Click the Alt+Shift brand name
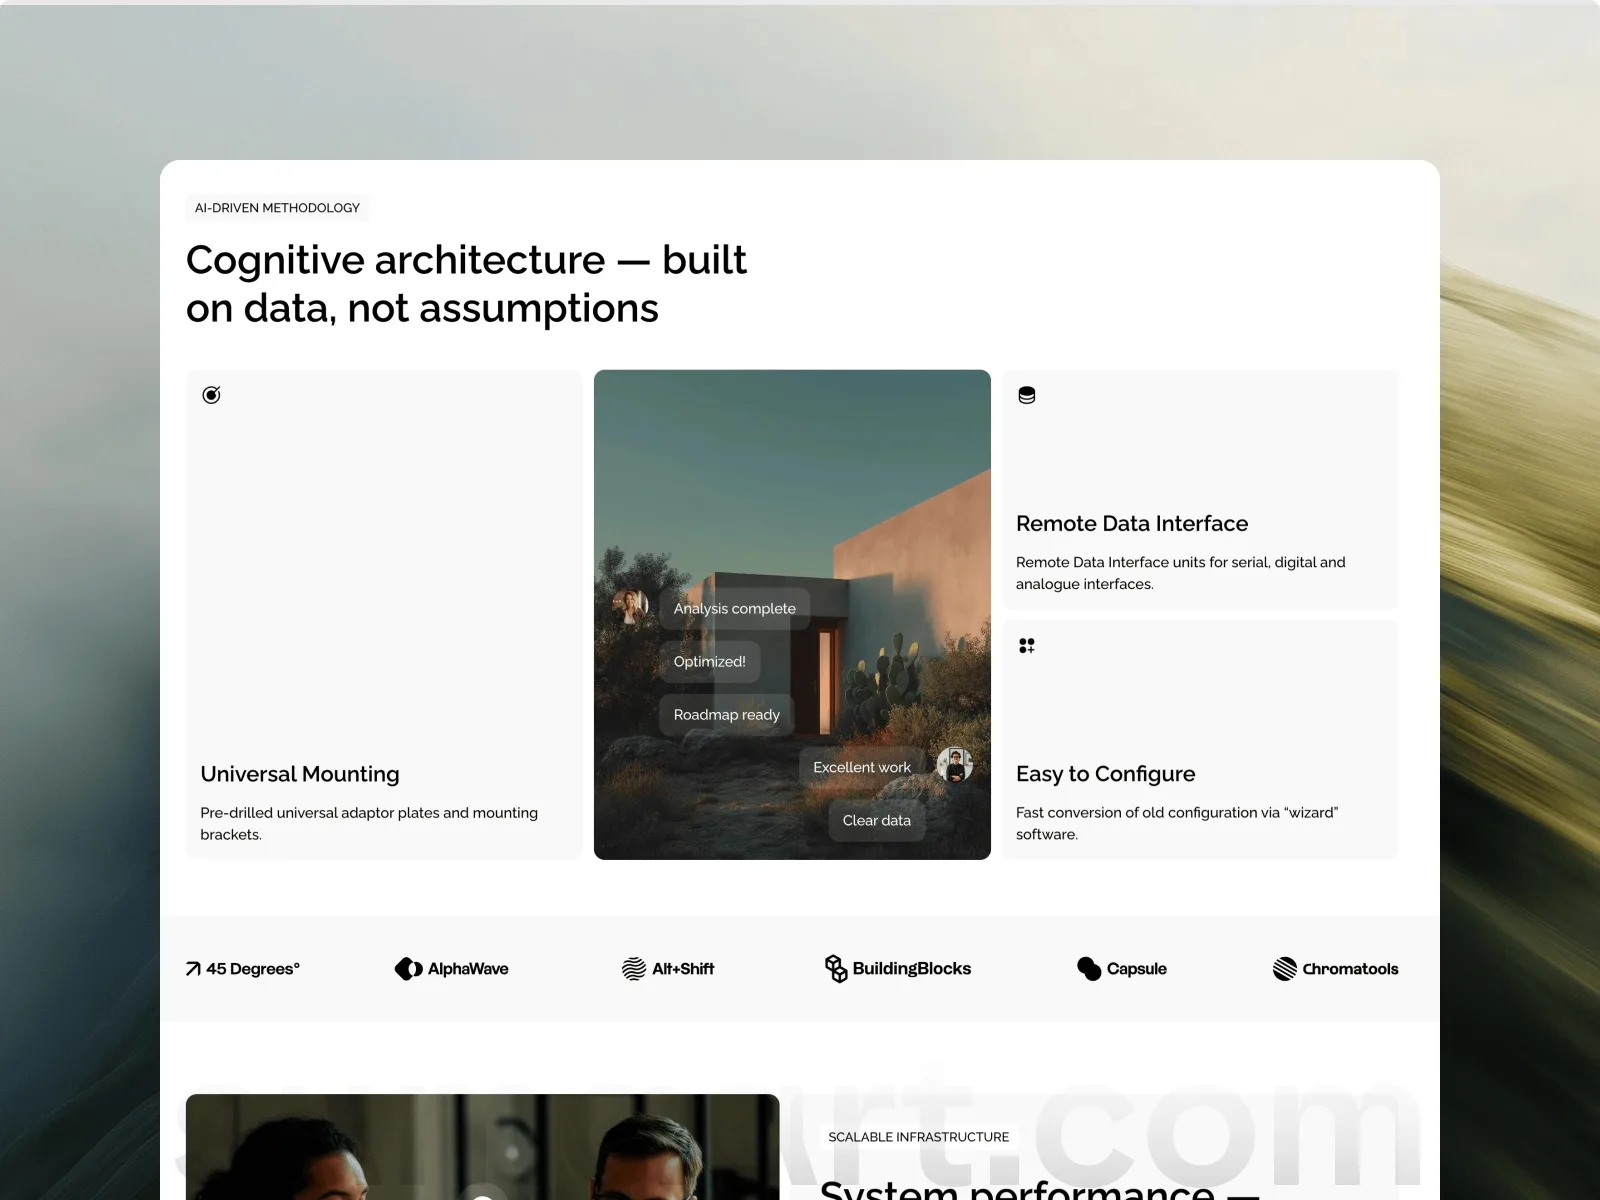1600x1200 pixels. coord(683,969)
